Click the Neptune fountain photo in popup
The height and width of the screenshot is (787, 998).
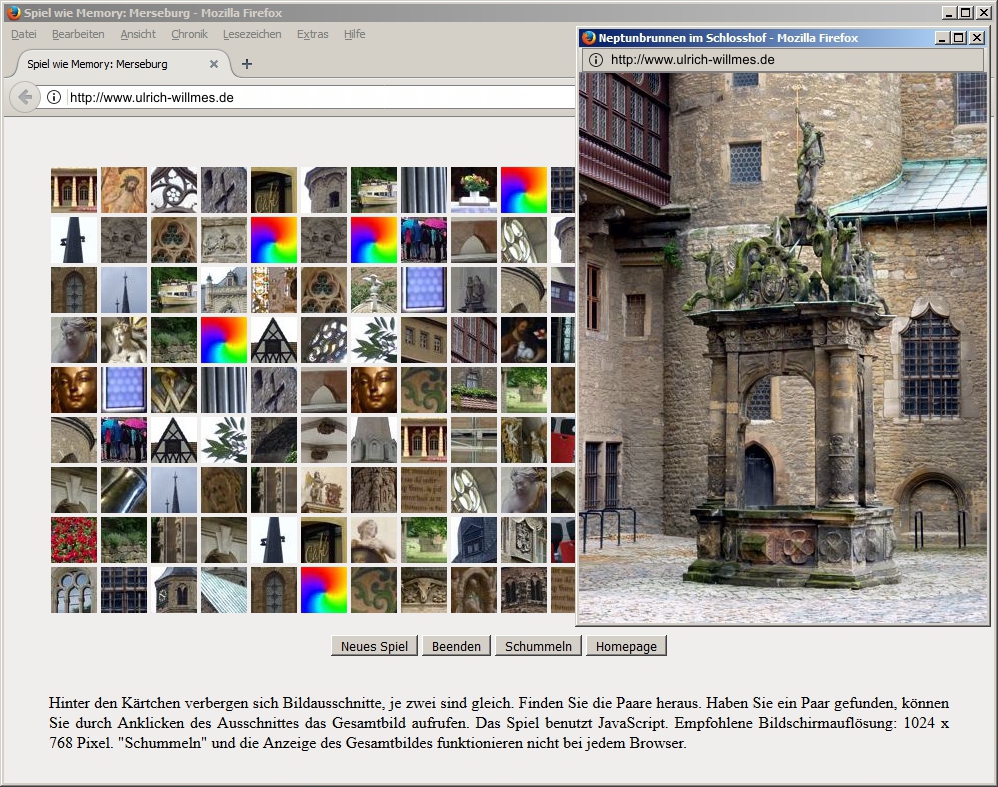(x=783, y=350)
